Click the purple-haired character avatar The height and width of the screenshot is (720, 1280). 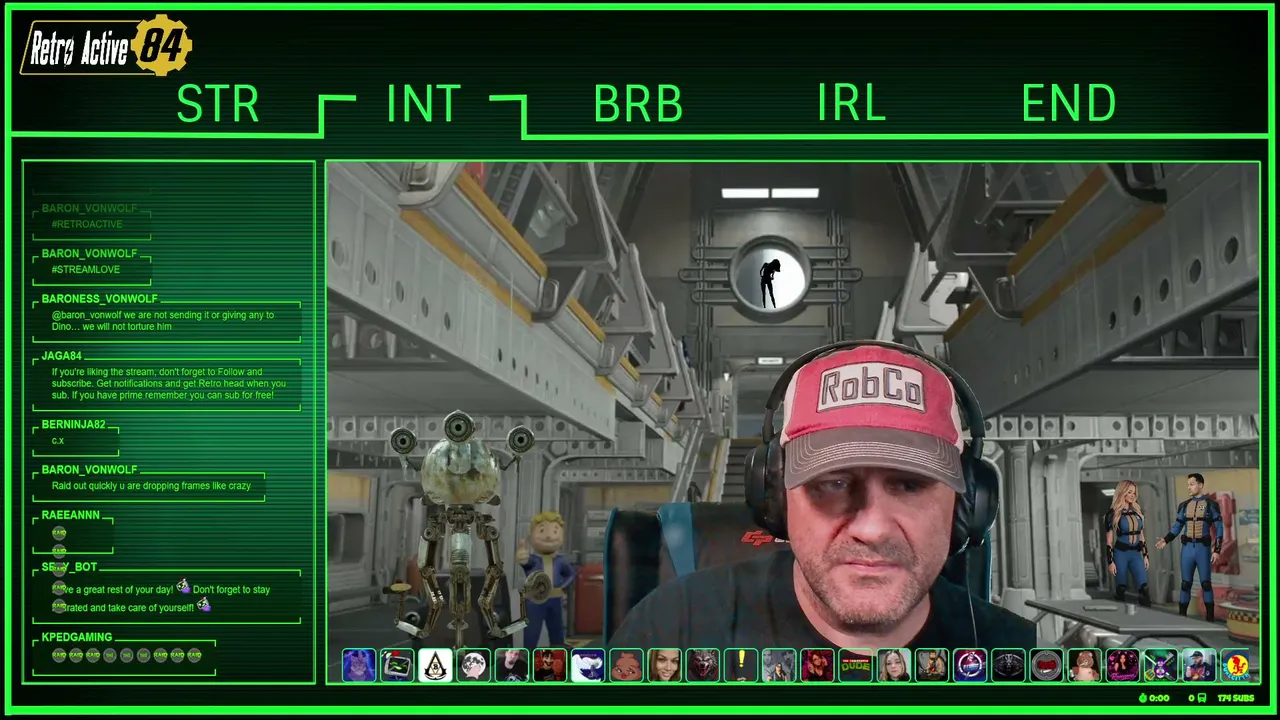(359, 665)
